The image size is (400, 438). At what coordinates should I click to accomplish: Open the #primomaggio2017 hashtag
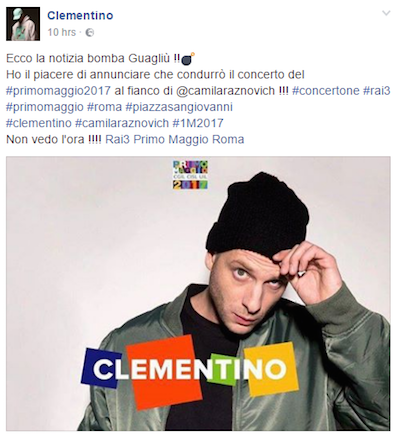point(58,91)
